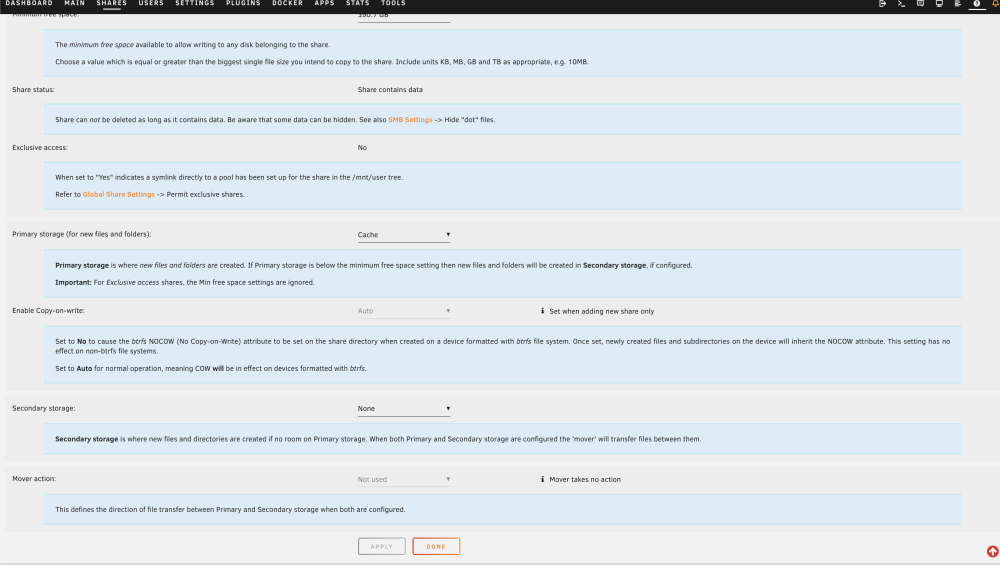This screenshot has width=1000, height=565.
Task: Click help line 'Important: For Exclusive access shares'
Action: tap(185, 282)
